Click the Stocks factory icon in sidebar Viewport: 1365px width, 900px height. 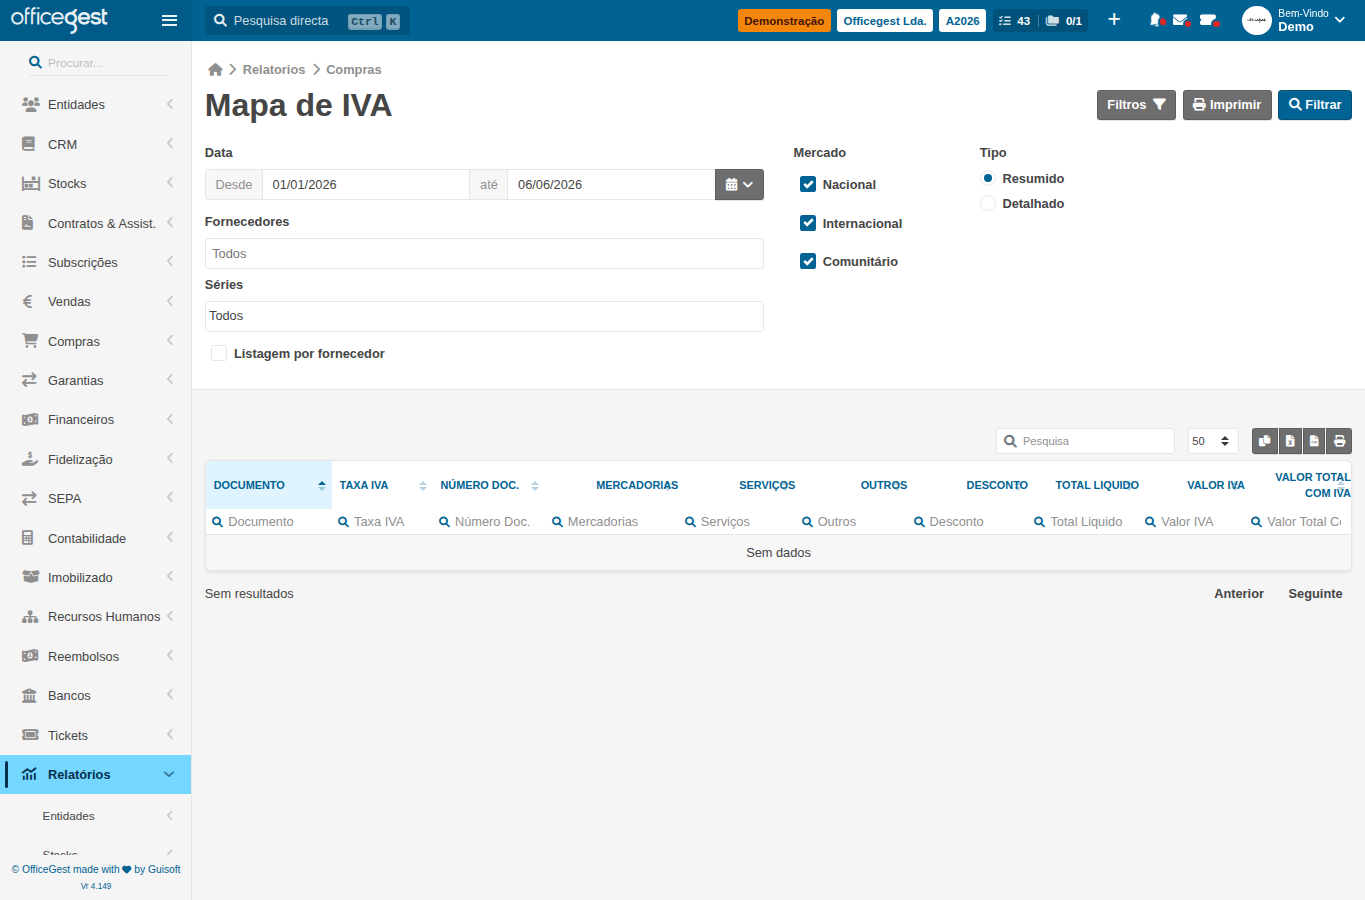(30, 183)
